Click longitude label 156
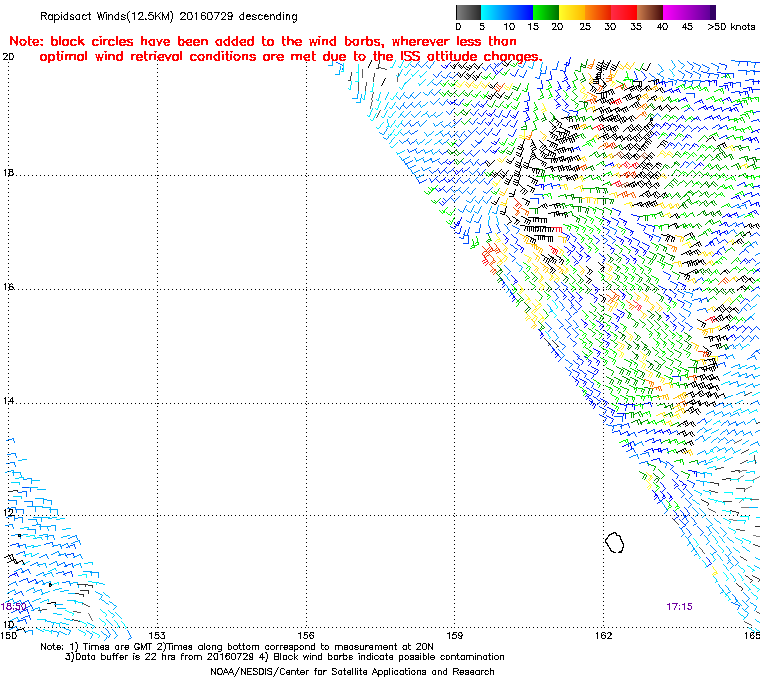Viewport: 760px width, 688px height. [306, 635]
